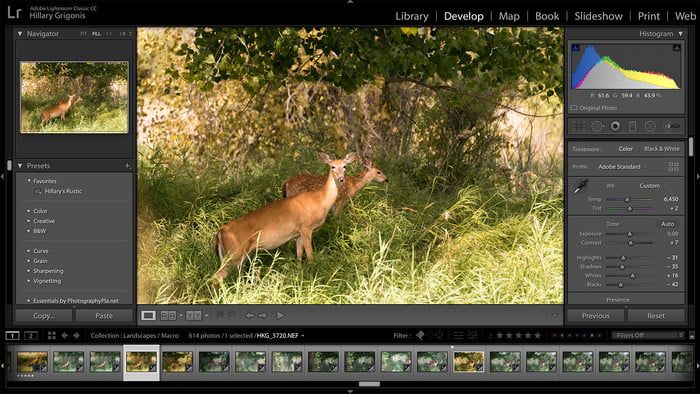The image size is (700, 394).
Task: Toggle the Adjustment Brush switch
Action: click(x=672, y=126)
